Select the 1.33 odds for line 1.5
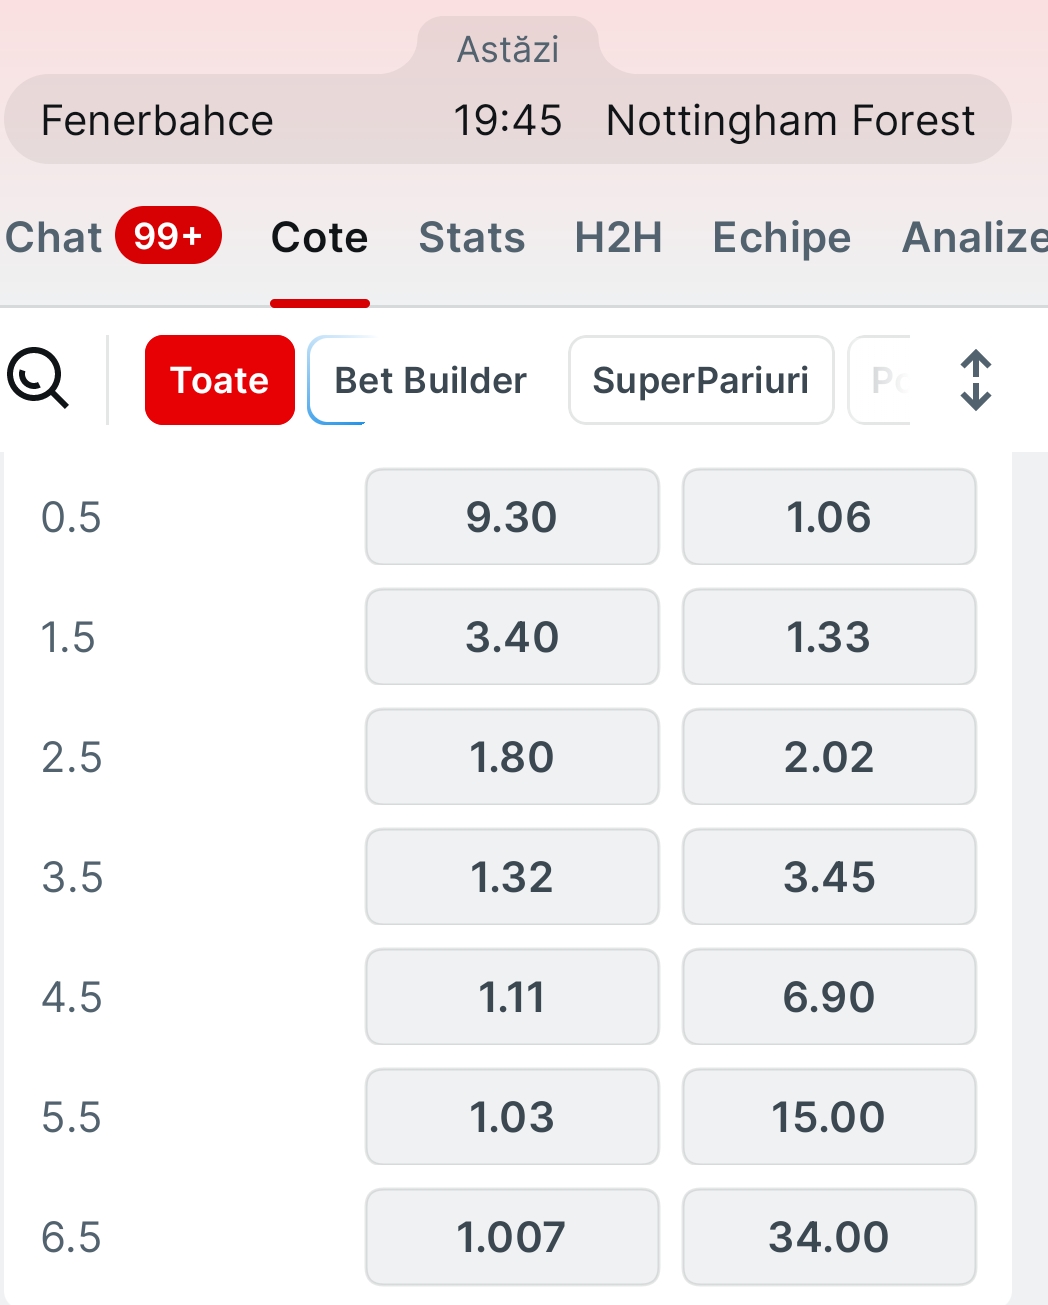1048x1305 pixels. point(829,637)
